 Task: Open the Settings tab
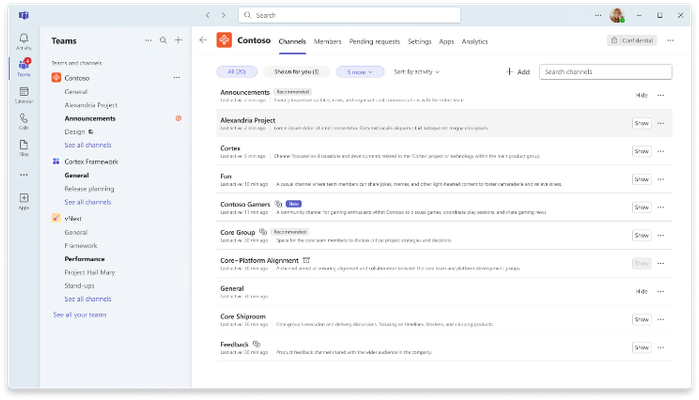(419, 41)
